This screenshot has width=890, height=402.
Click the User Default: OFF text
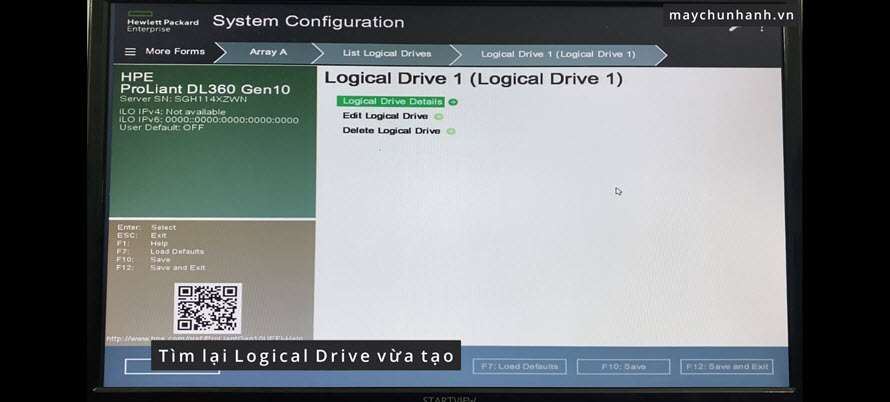click(x=161, y=128)
